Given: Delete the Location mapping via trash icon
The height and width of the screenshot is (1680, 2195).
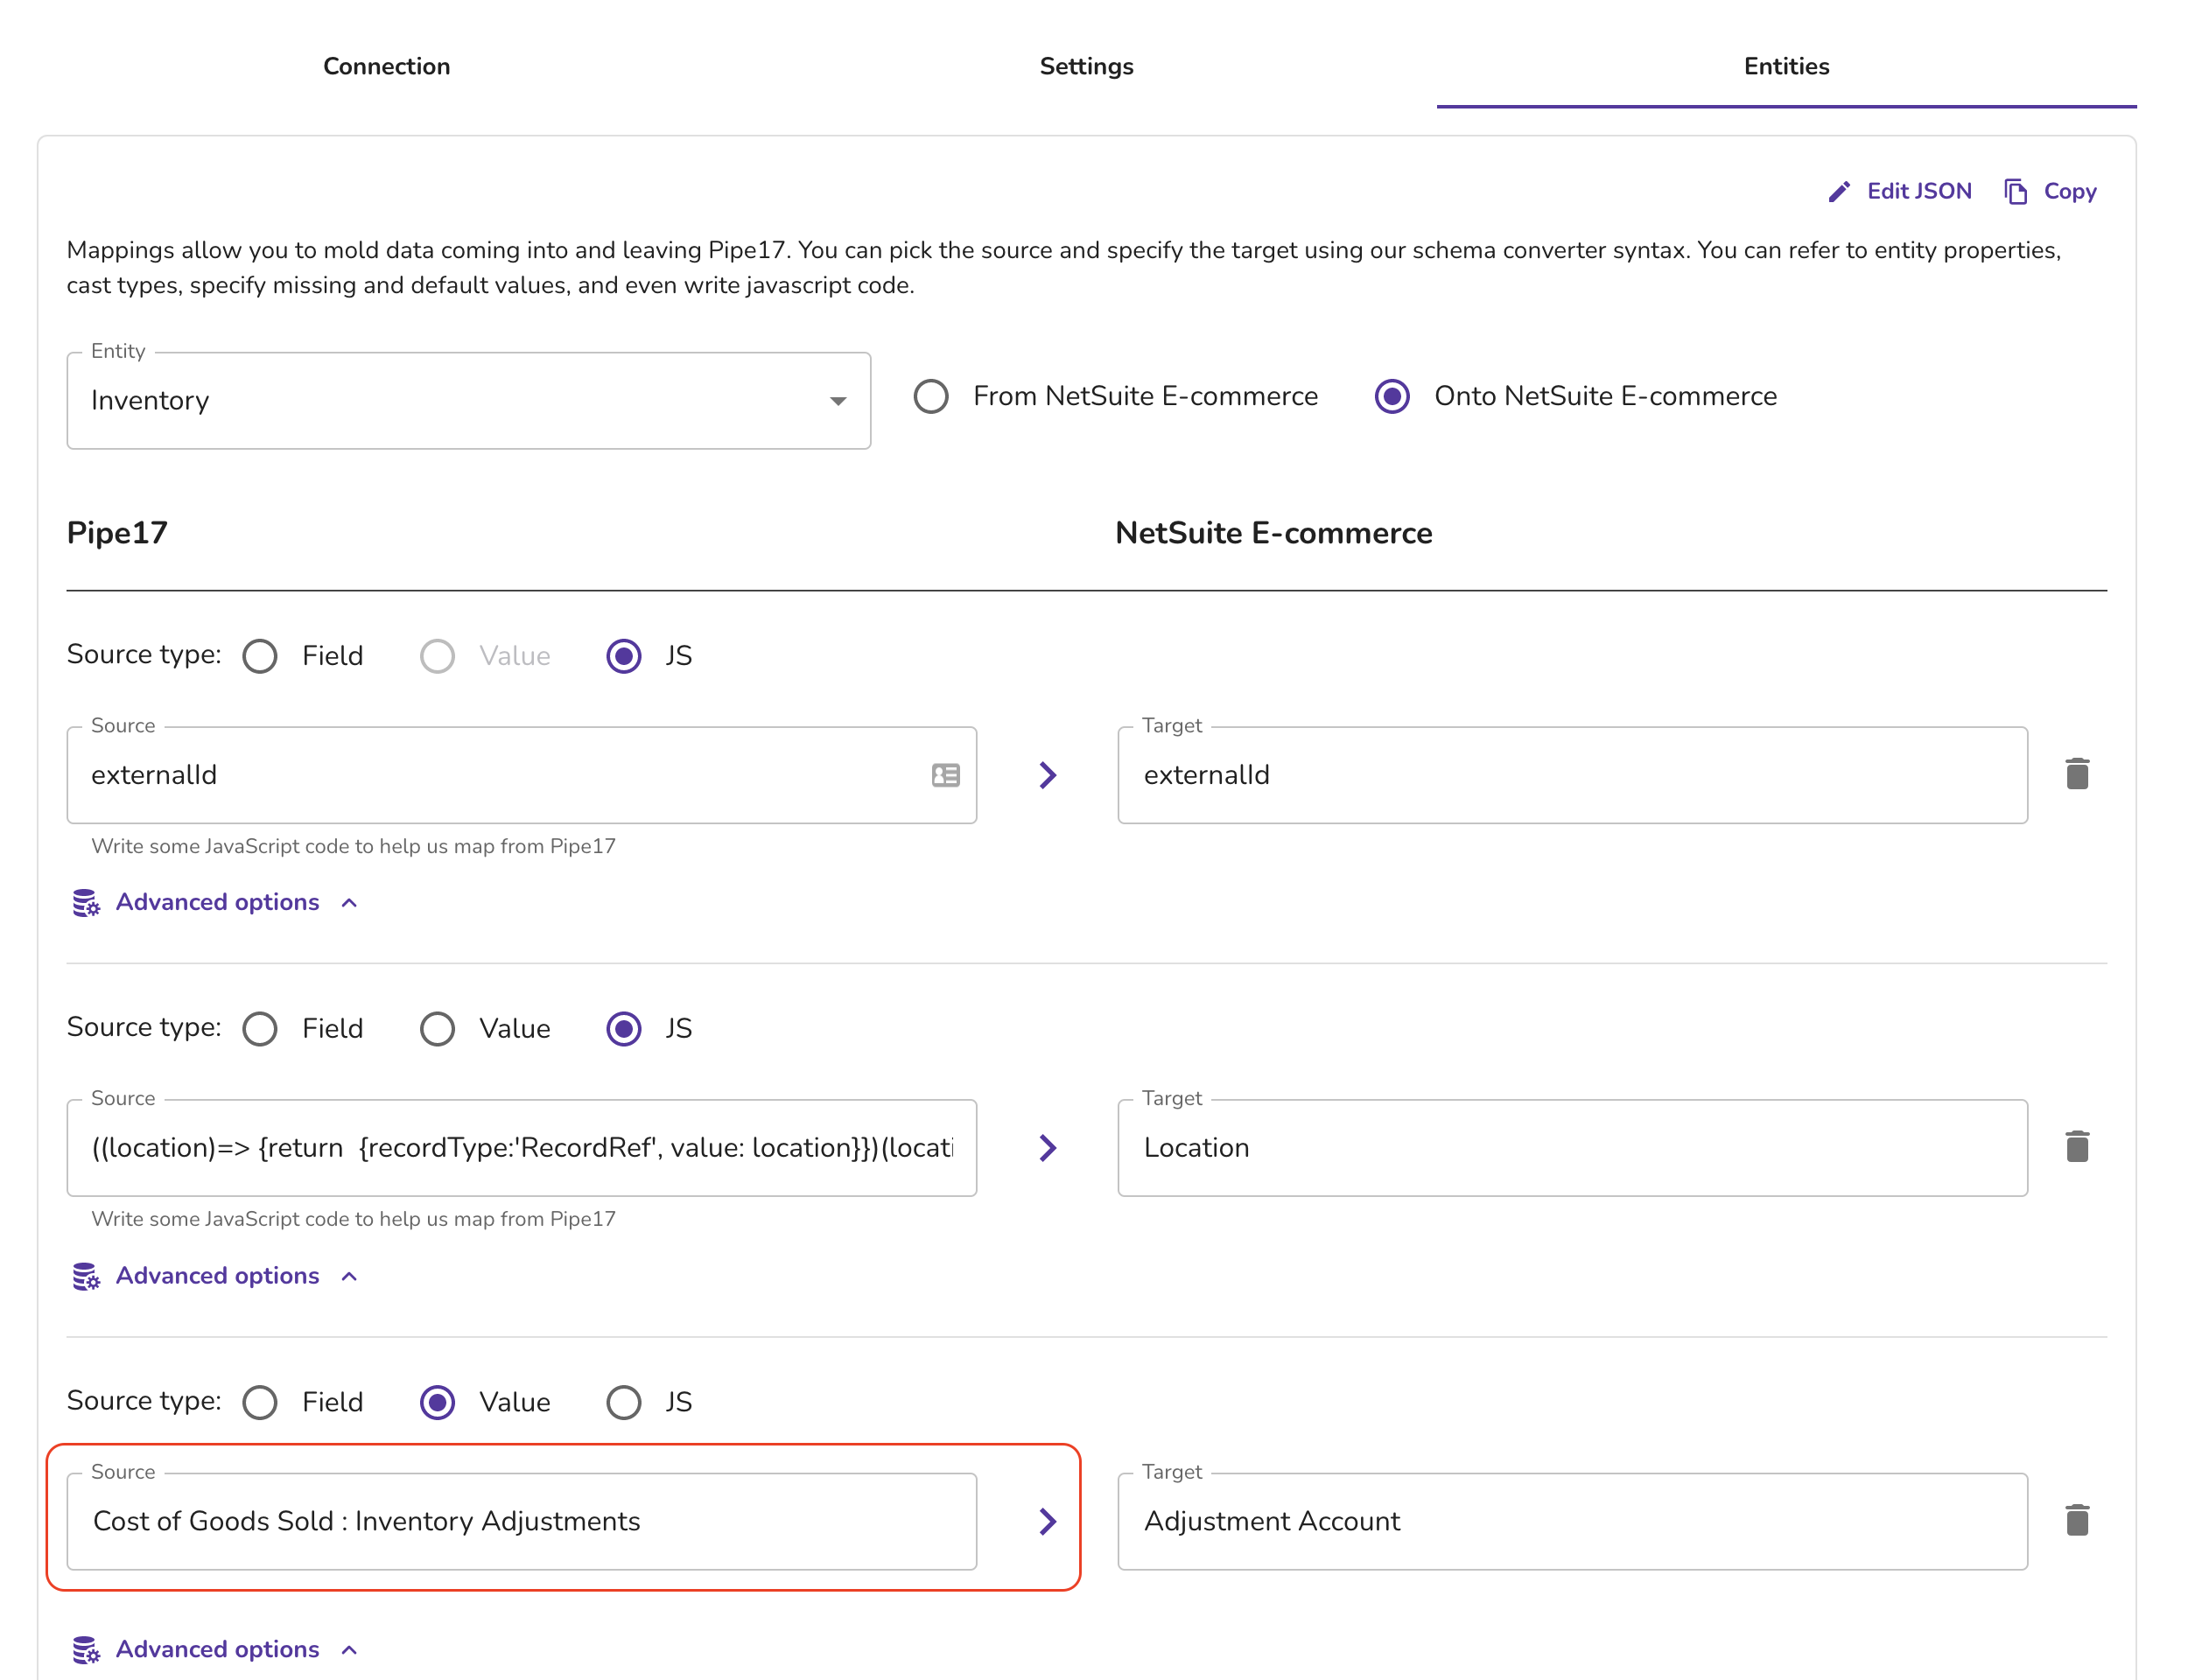Looking at the screenshot, I should (2077, 1147).
